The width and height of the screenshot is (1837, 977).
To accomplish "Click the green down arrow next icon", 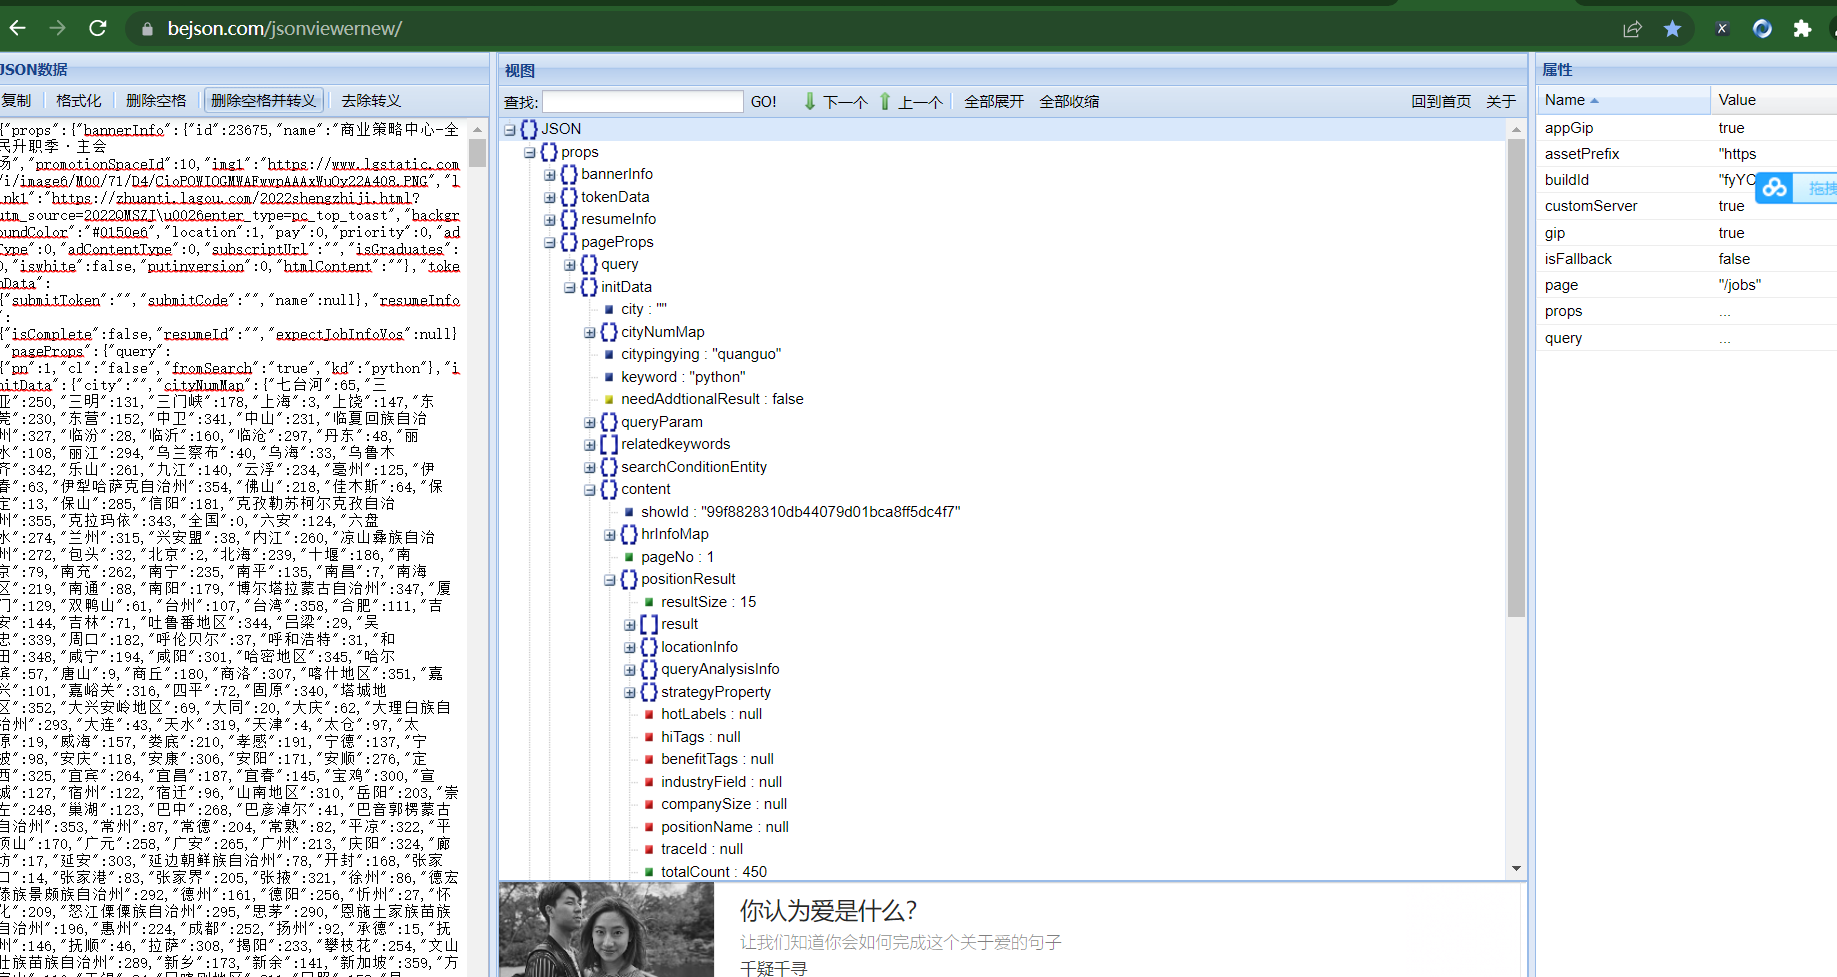I will [810, 101].
